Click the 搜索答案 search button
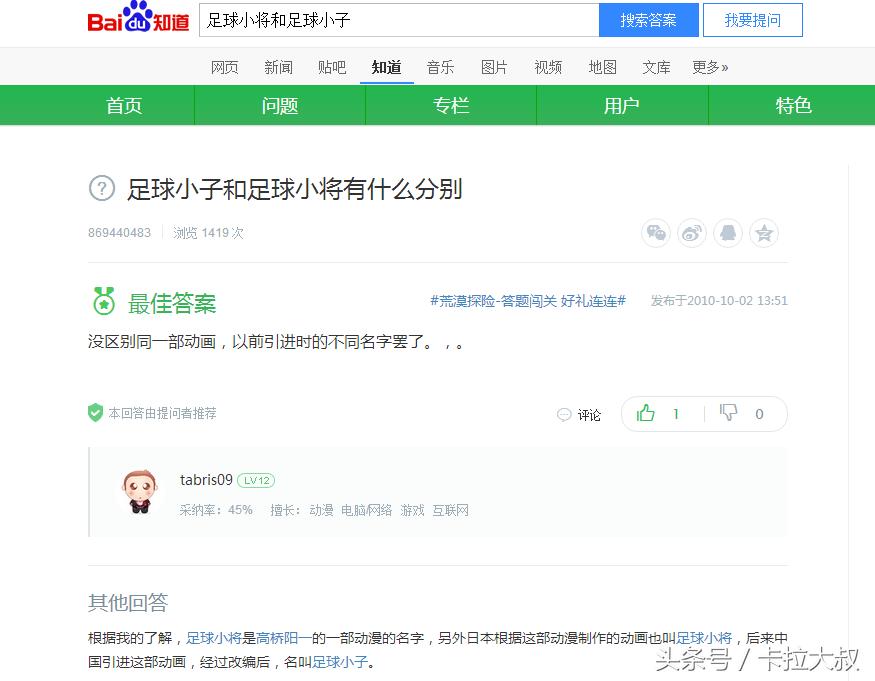Screen dimensions: 875x681 [x=648, y=20]
